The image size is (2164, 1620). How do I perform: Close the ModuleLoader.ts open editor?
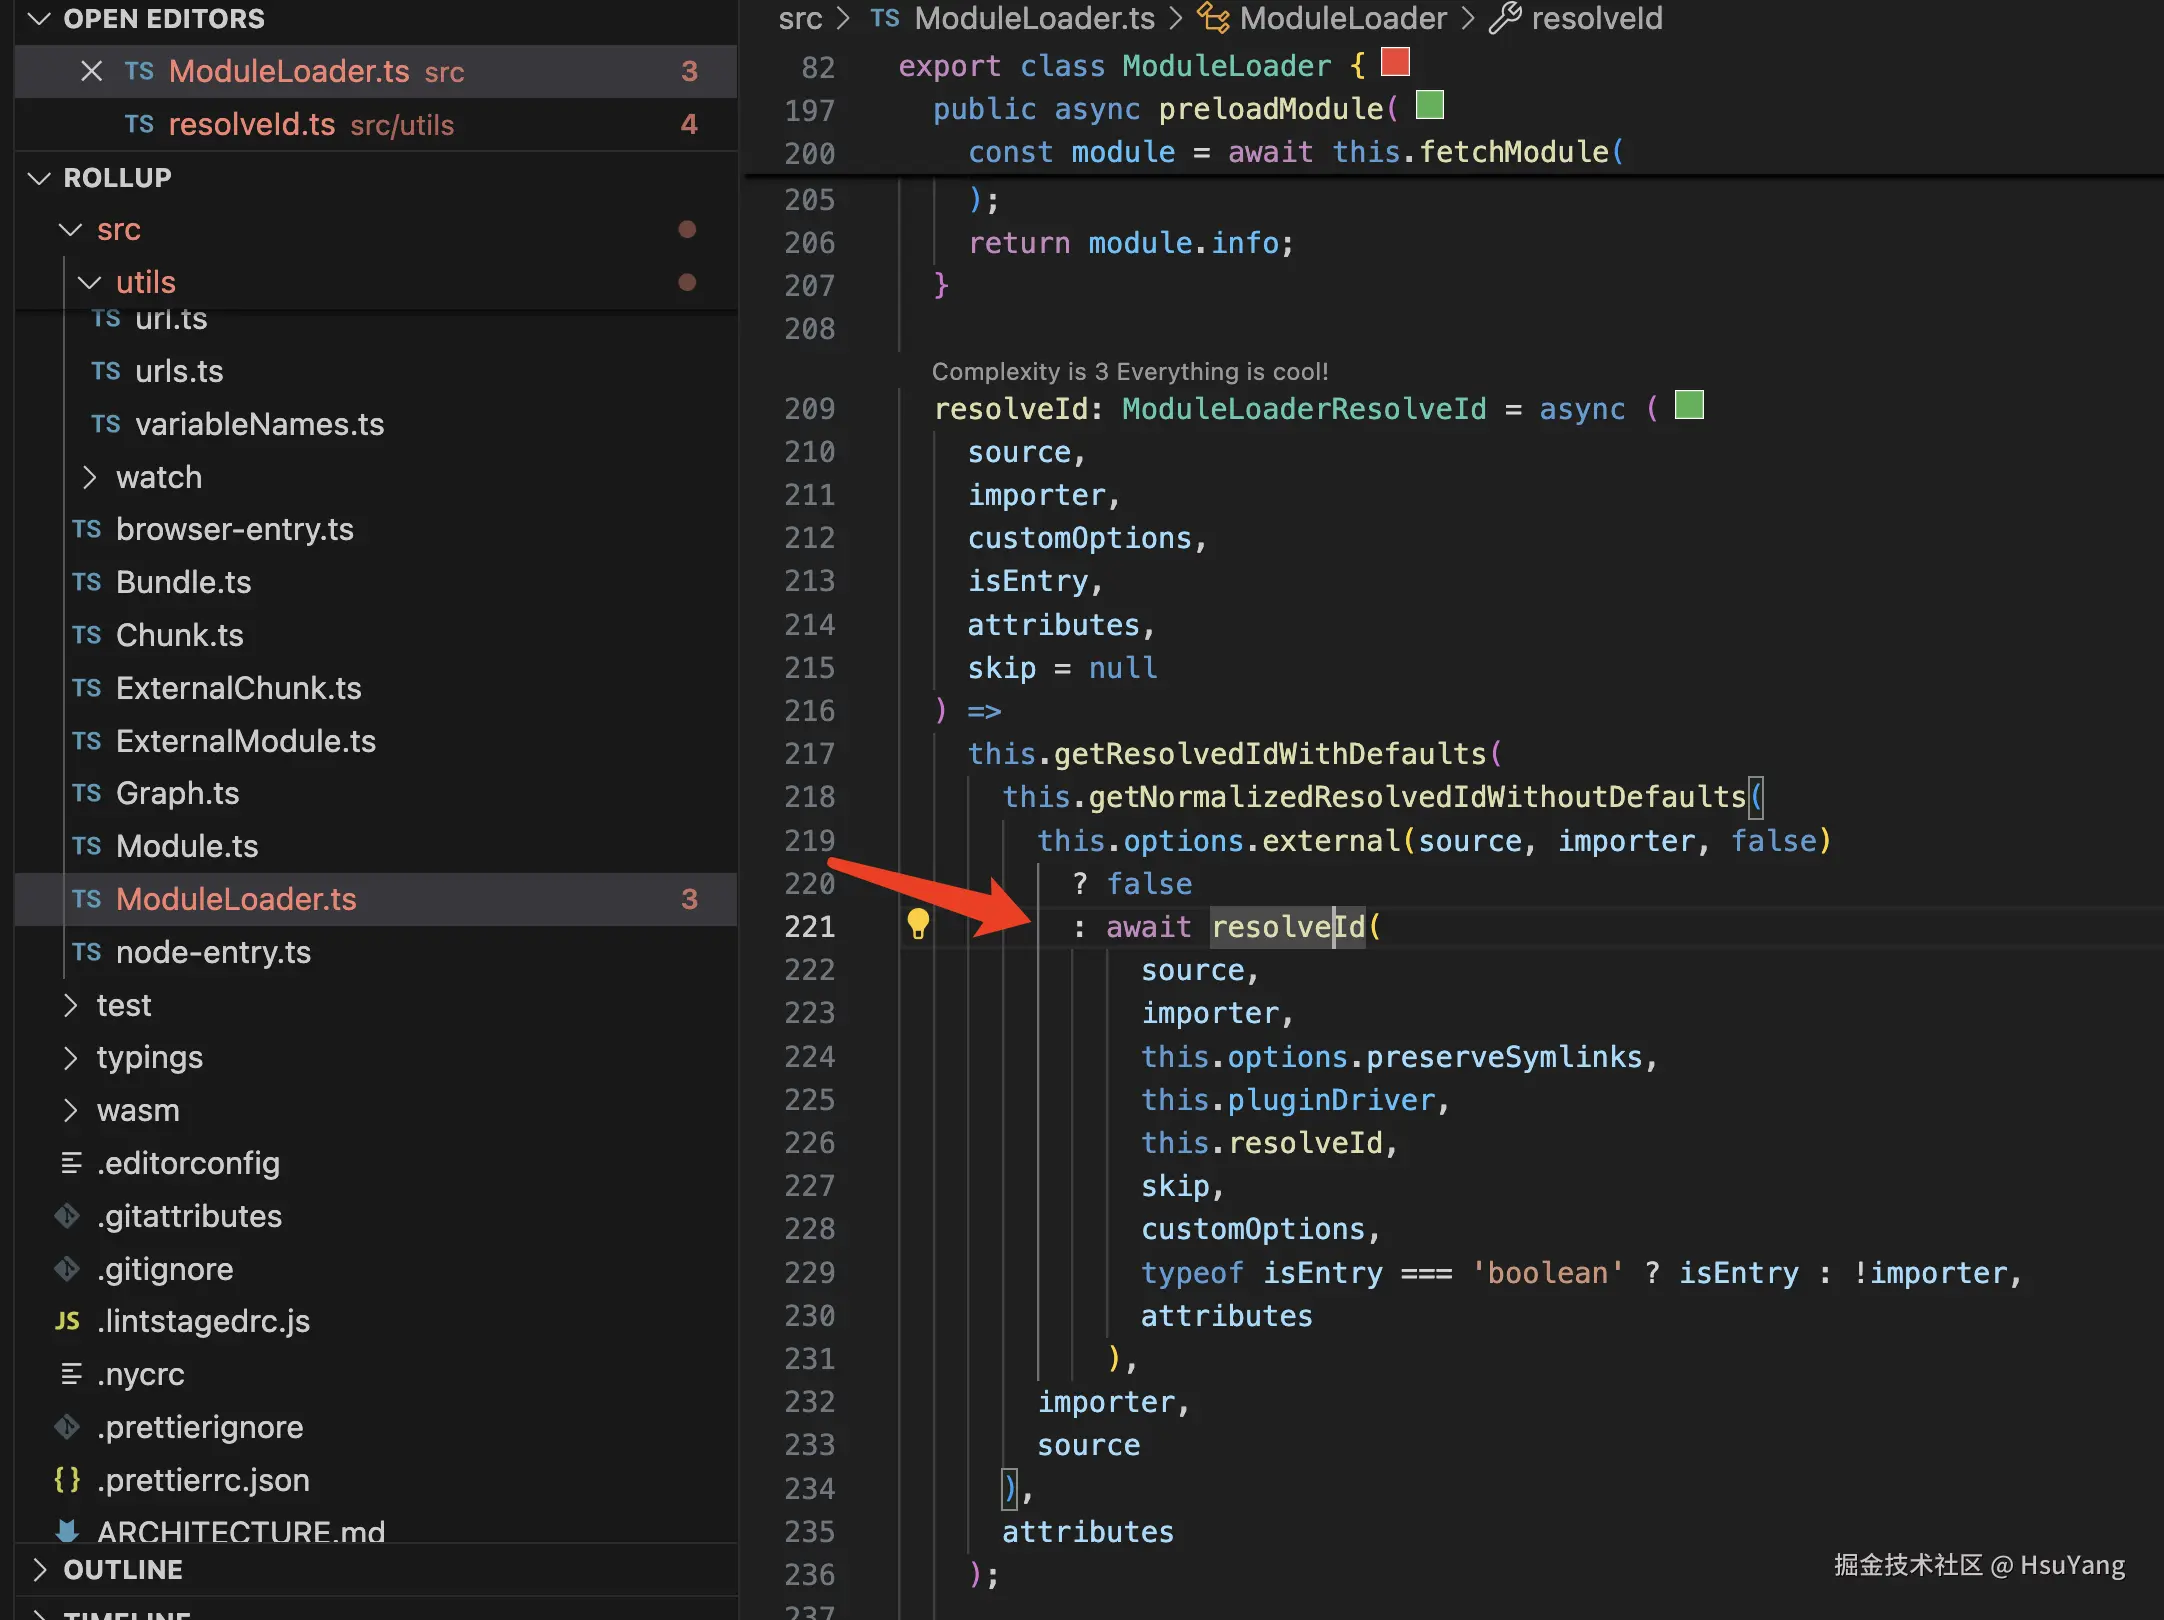pos(91,71)
